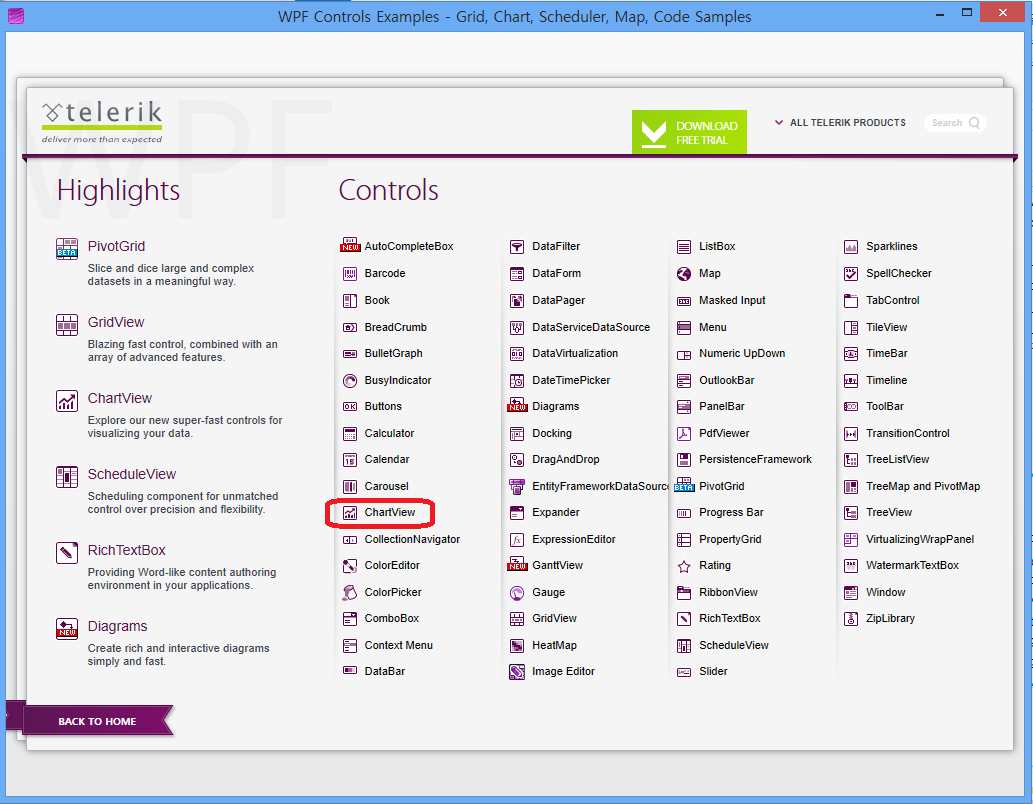Click the Map globe icon
The image size is (1033, 804).
[x=684, y=273]
